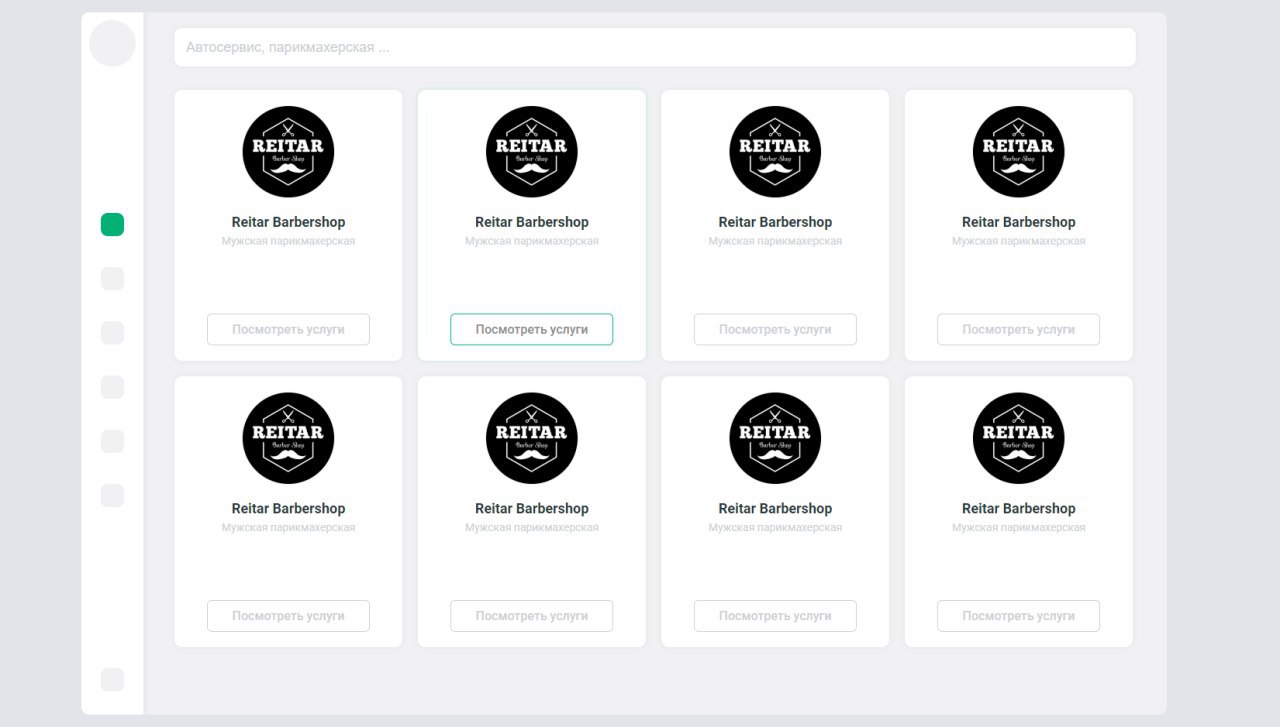
Task: Click 'Reitar Barbershop' title on top row's first card
Action: point(288,222)
